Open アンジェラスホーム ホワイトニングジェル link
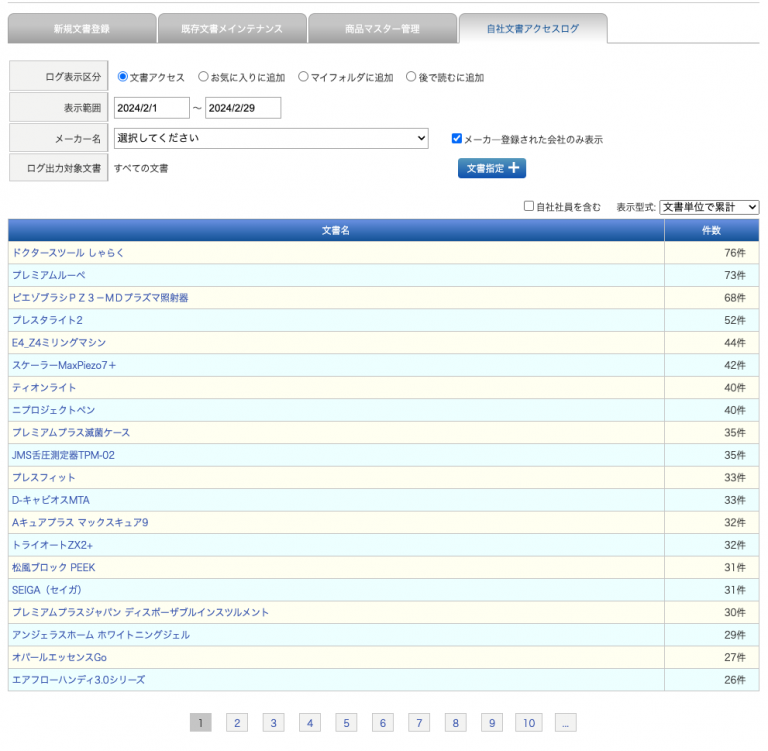This screenshot has width=768, height=751. coord(101,635)
